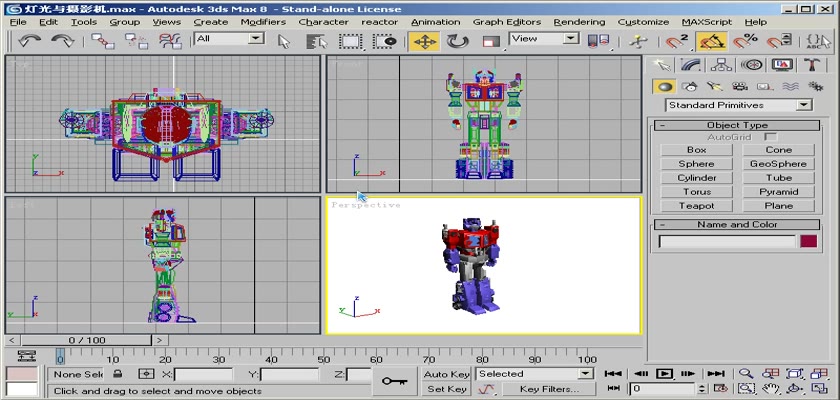The image size is (840, 400).
Task: Select the Cameras category icon
Action: point(740,86)
